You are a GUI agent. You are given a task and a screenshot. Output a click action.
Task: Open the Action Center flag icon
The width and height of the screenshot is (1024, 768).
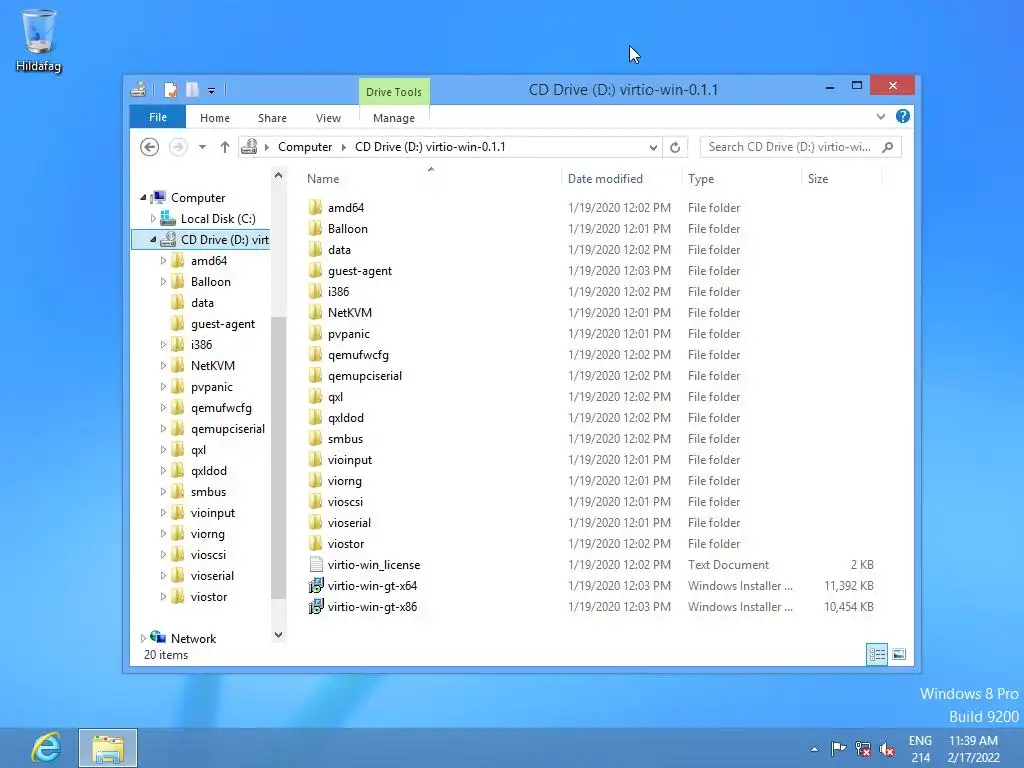click(839, 748)
